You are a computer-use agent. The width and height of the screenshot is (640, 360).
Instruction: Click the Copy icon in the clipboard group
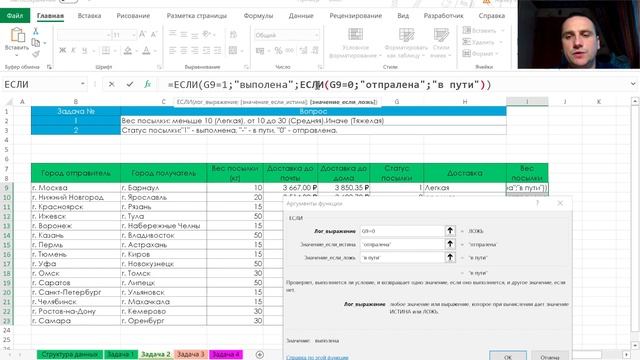tap(36, 42)
